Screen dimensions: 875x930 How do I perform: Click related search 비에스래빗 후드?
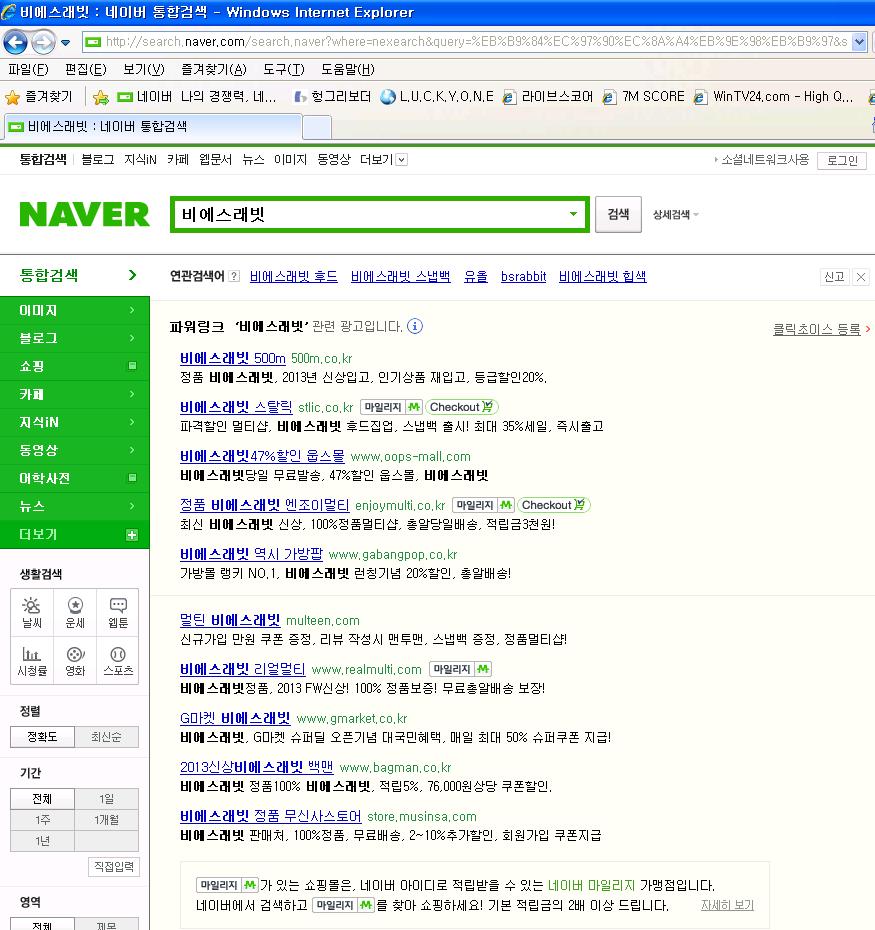pyautogui.click(x=294, y=276)
